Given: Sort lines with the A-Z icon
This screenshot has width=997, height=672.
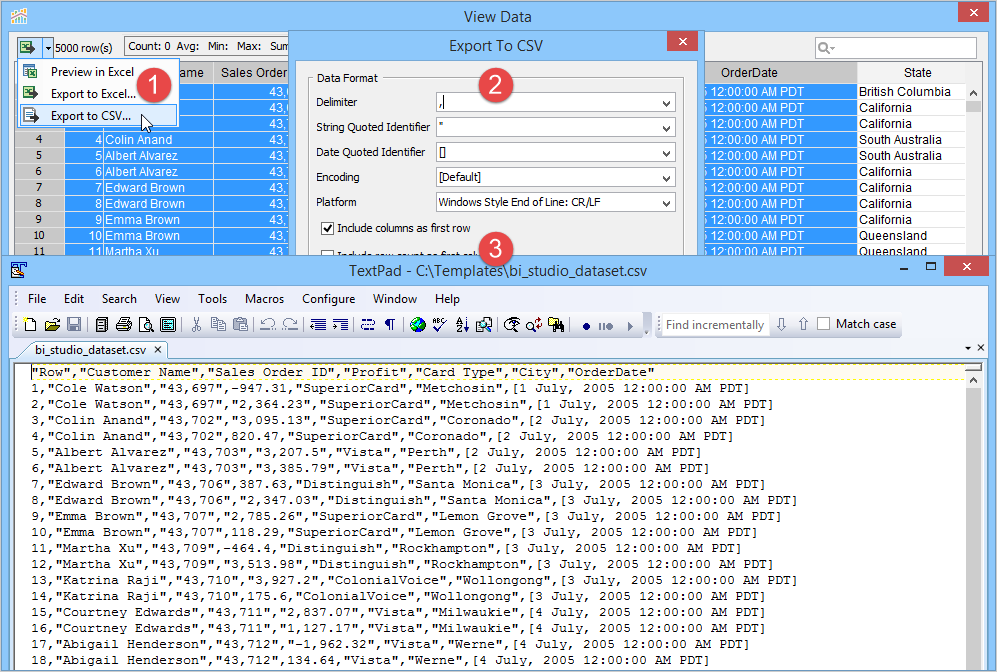Looking at the screenshot, I should [x=462, y=325].
